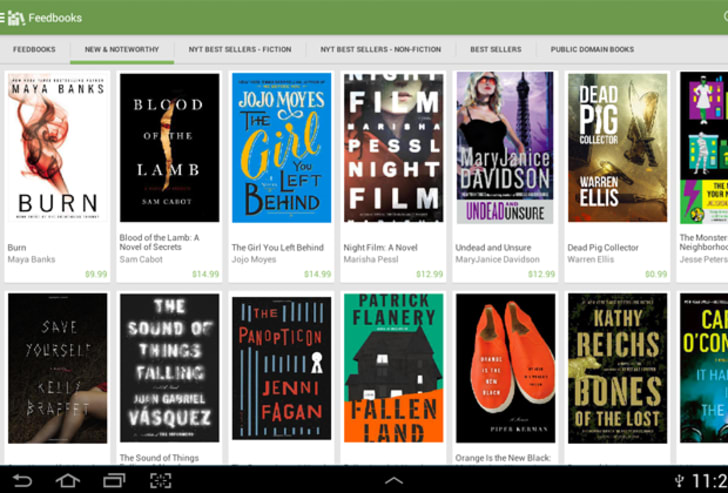Open the recent apps switcher
Image resolution: width=728 pixels, height=493 pixels.
[x=114, y=480]
